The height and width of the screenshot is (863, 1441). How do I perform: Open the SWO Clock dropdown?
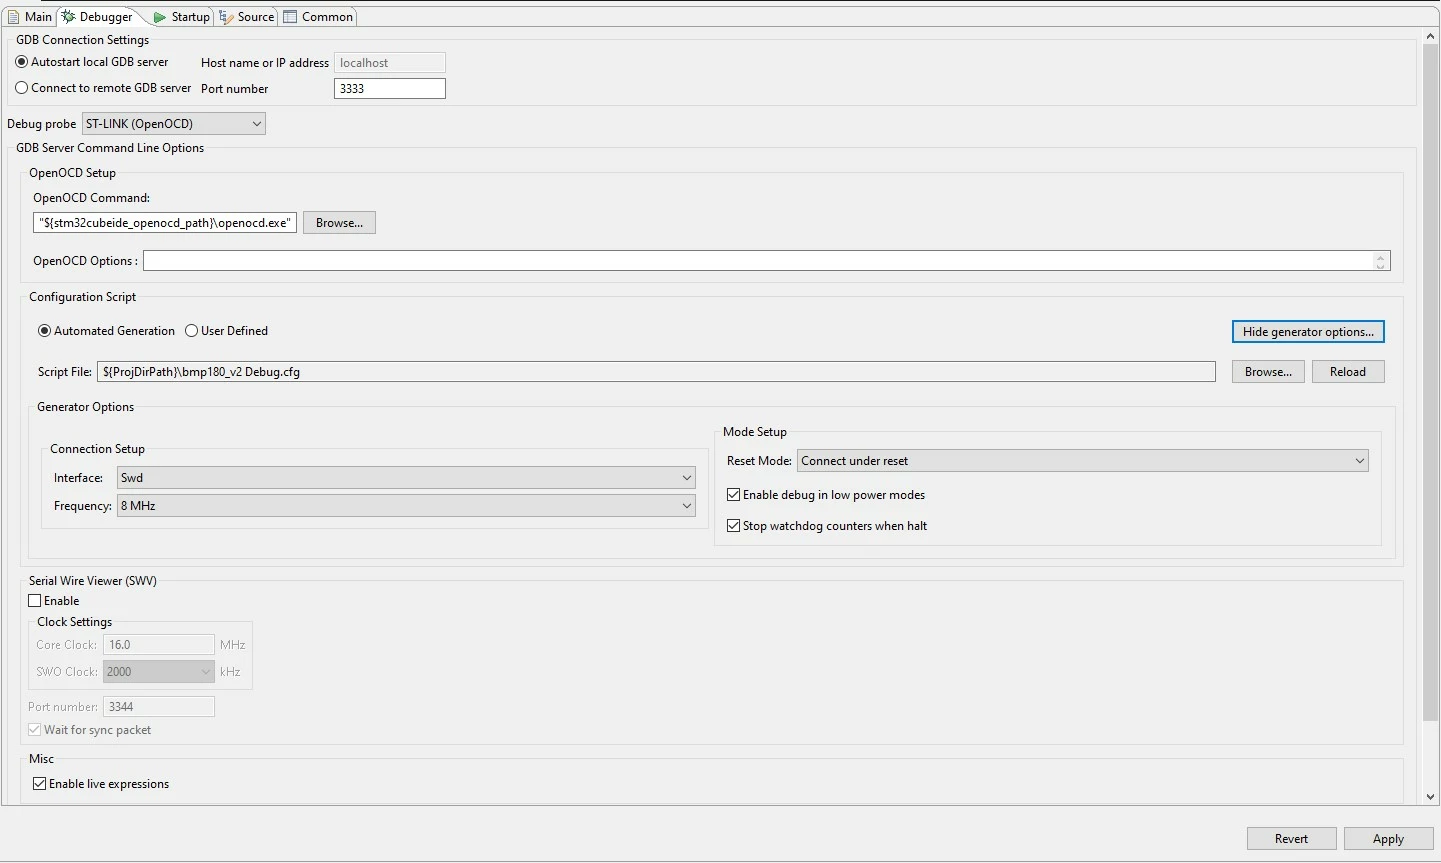click(x=159, y=672)
